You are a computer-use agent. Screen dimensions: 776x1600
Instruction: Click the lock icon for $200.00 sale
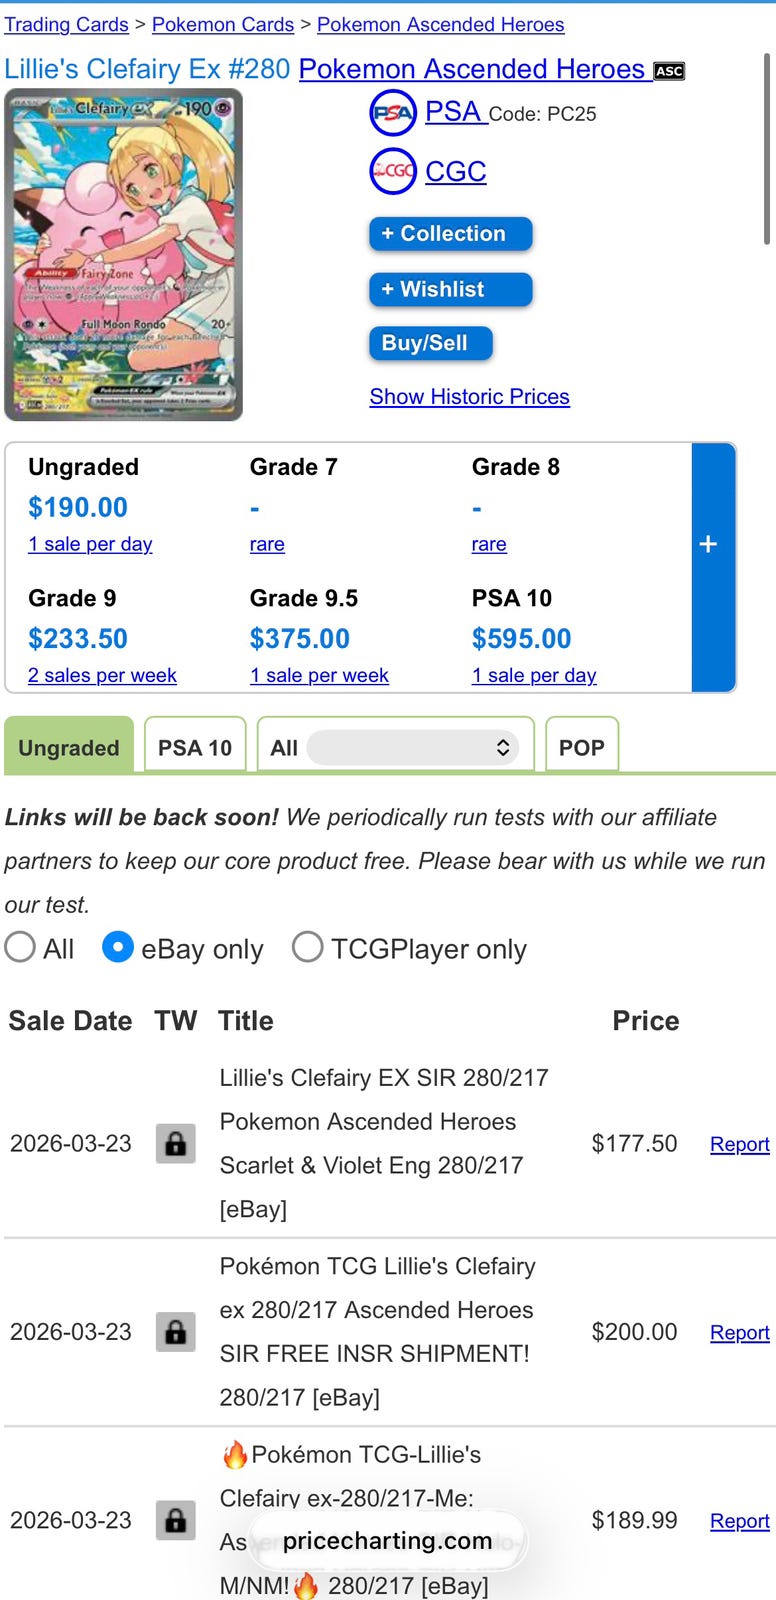click(x=175, y=1332)
